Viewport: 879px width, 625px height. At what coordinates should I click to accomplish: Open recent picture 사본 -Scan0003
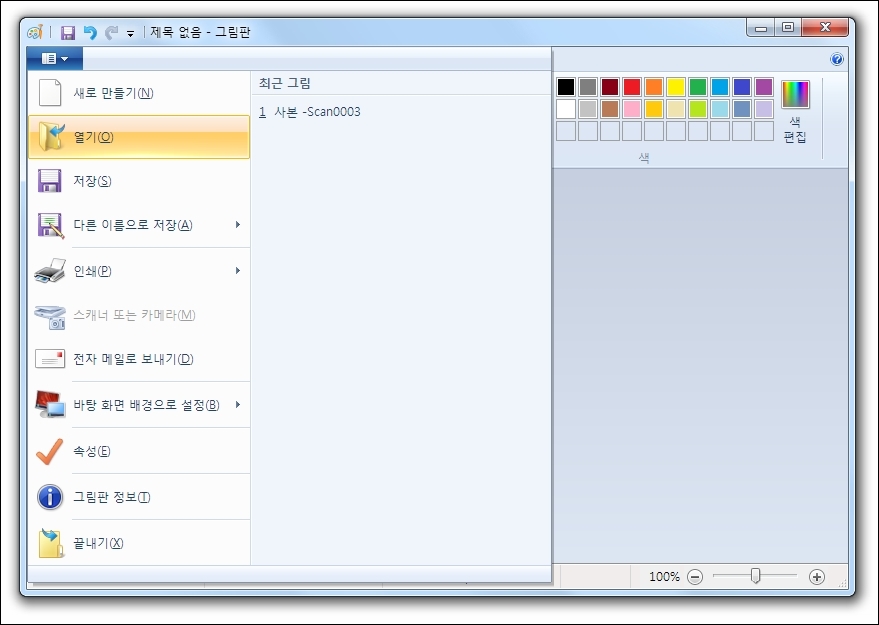[x=309, y=112]
